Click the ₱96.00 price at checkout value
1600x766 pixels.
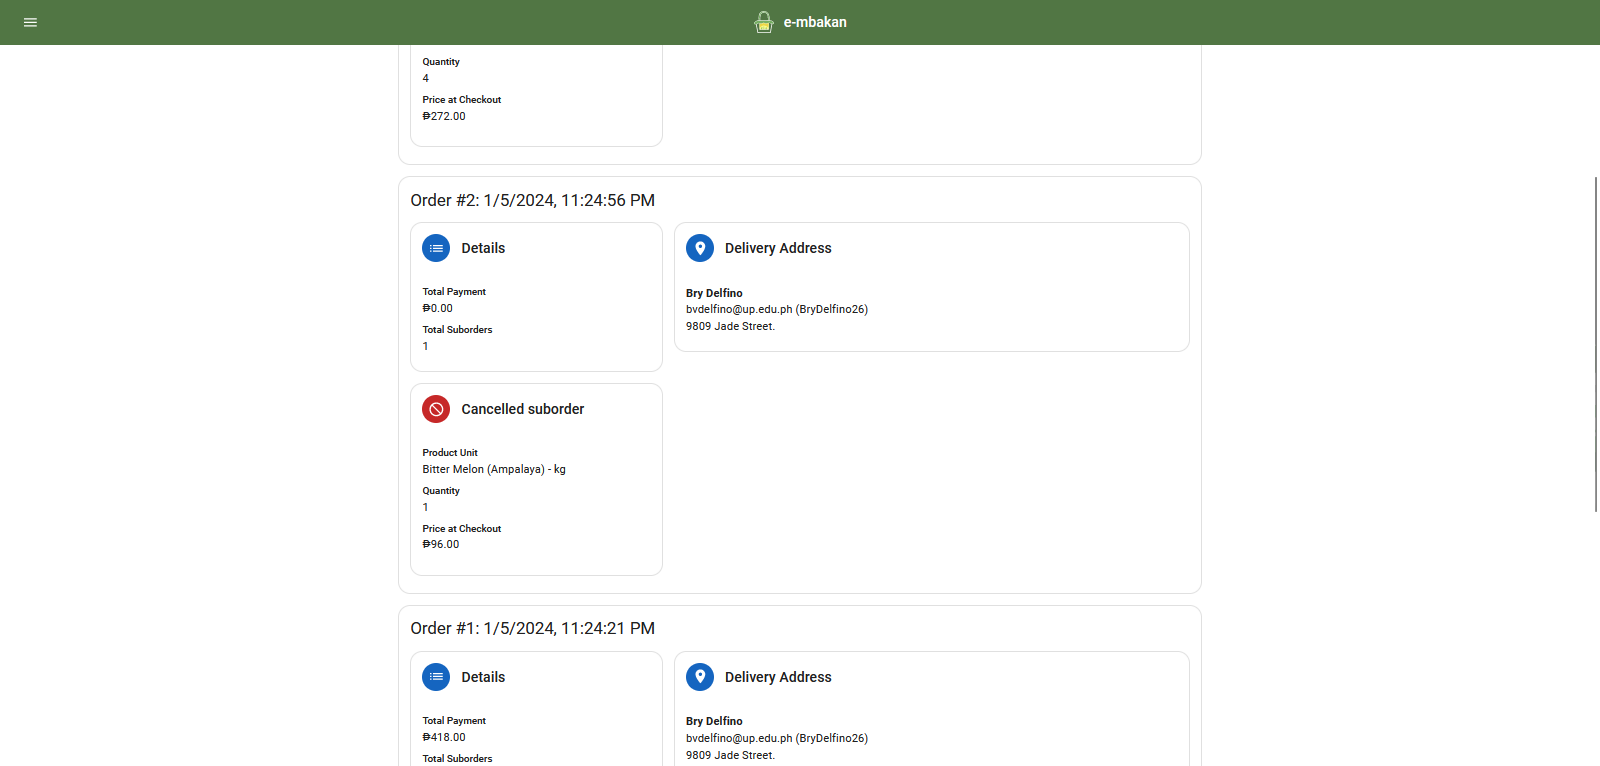tap(441, 544)
